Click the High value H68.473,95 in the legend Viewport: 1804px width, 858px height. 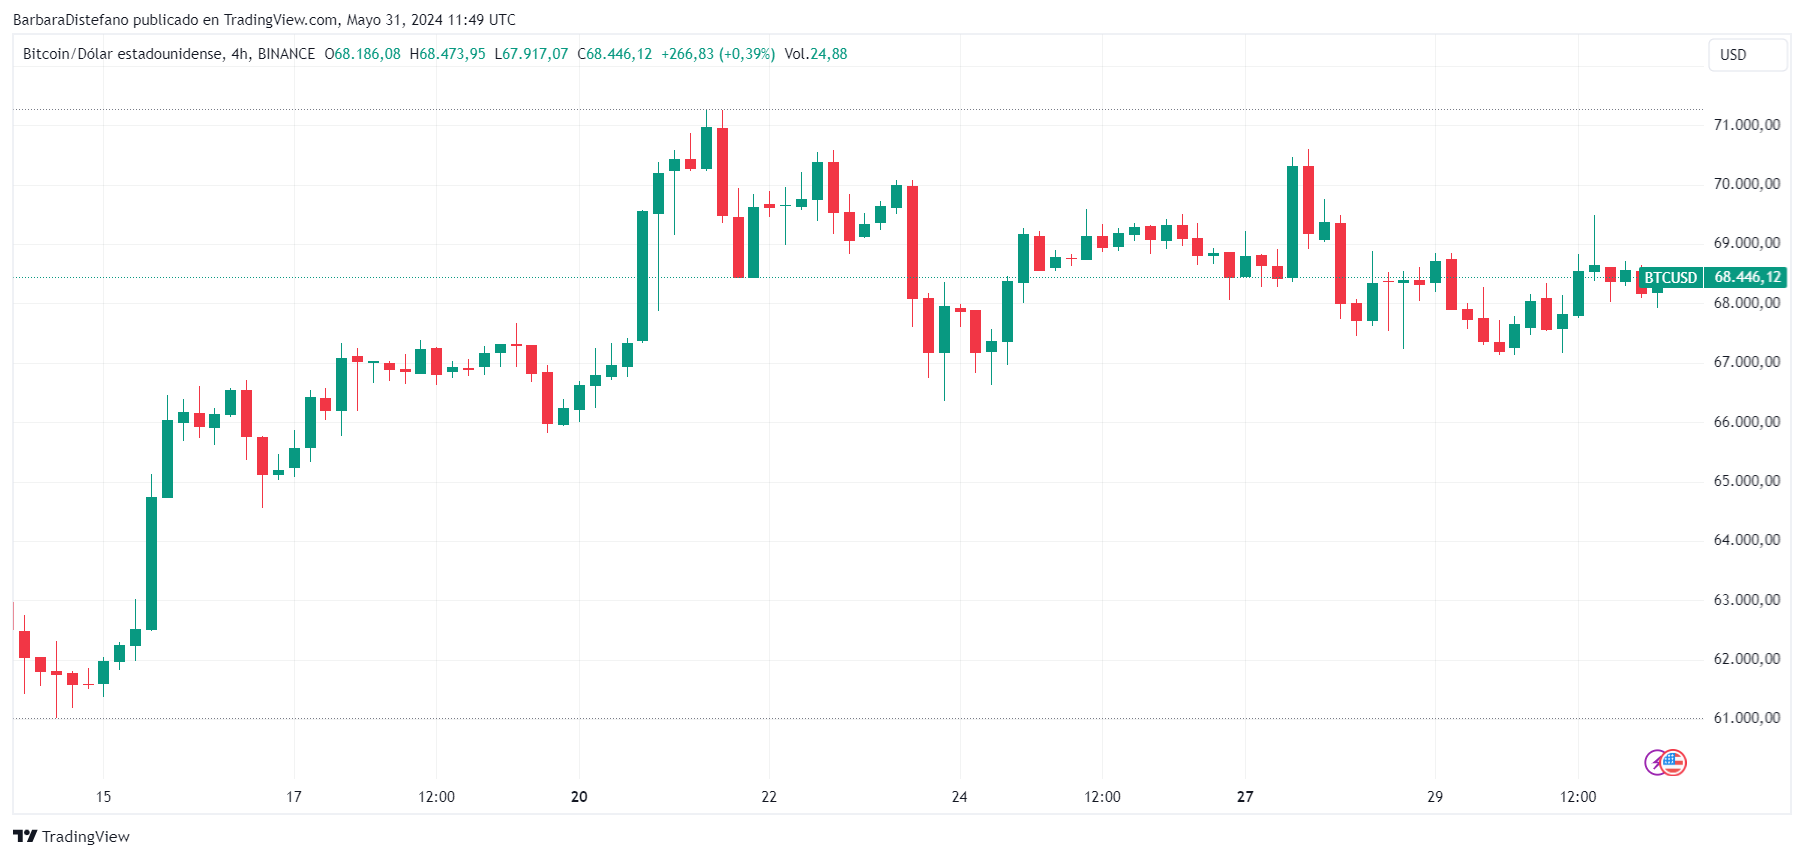447,54
